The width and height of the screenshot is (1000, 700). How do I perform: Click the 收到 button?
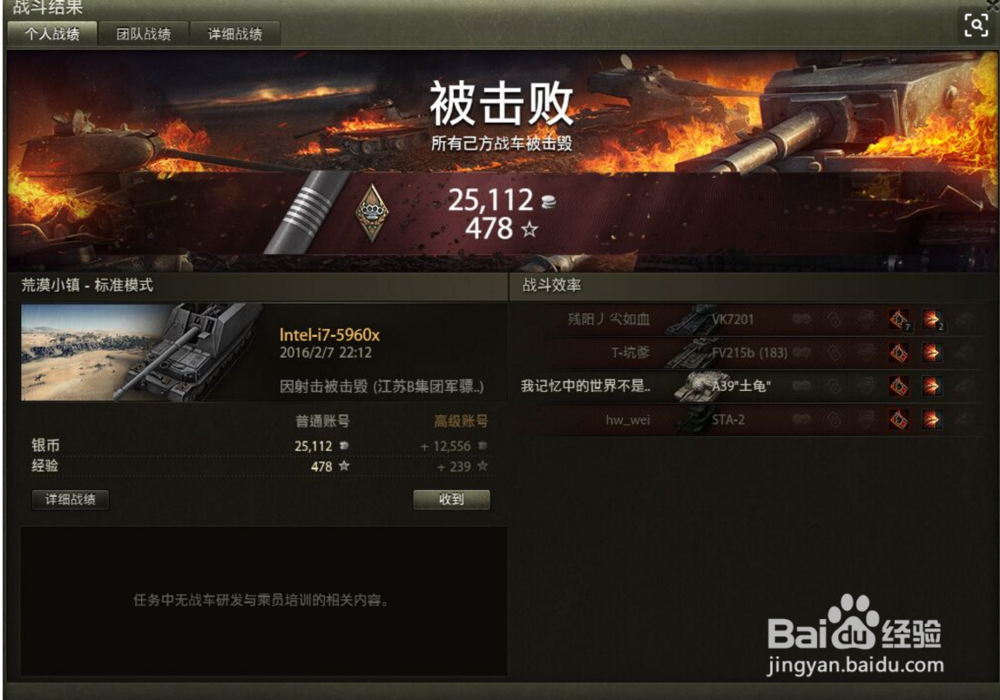point(452,499)
